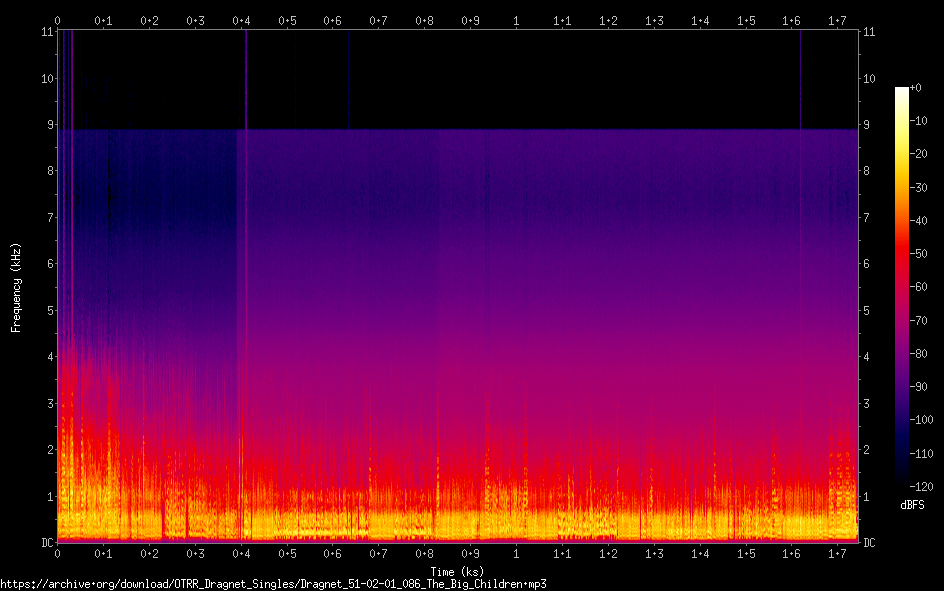Select the 1 mark on bottom time axis
Screen dimensions: 944x591
(x=516, y=554)
